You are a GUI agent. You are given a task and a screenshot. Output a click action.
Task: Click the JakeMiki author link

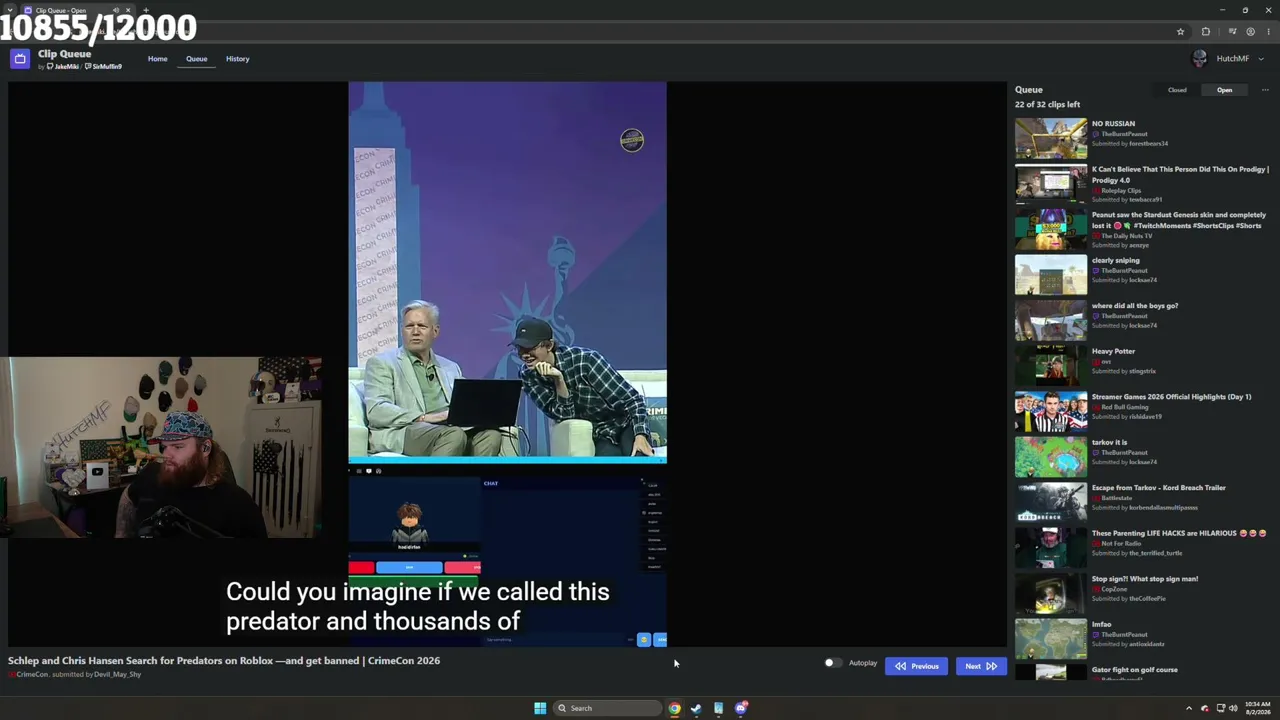[x=67, y=67]
